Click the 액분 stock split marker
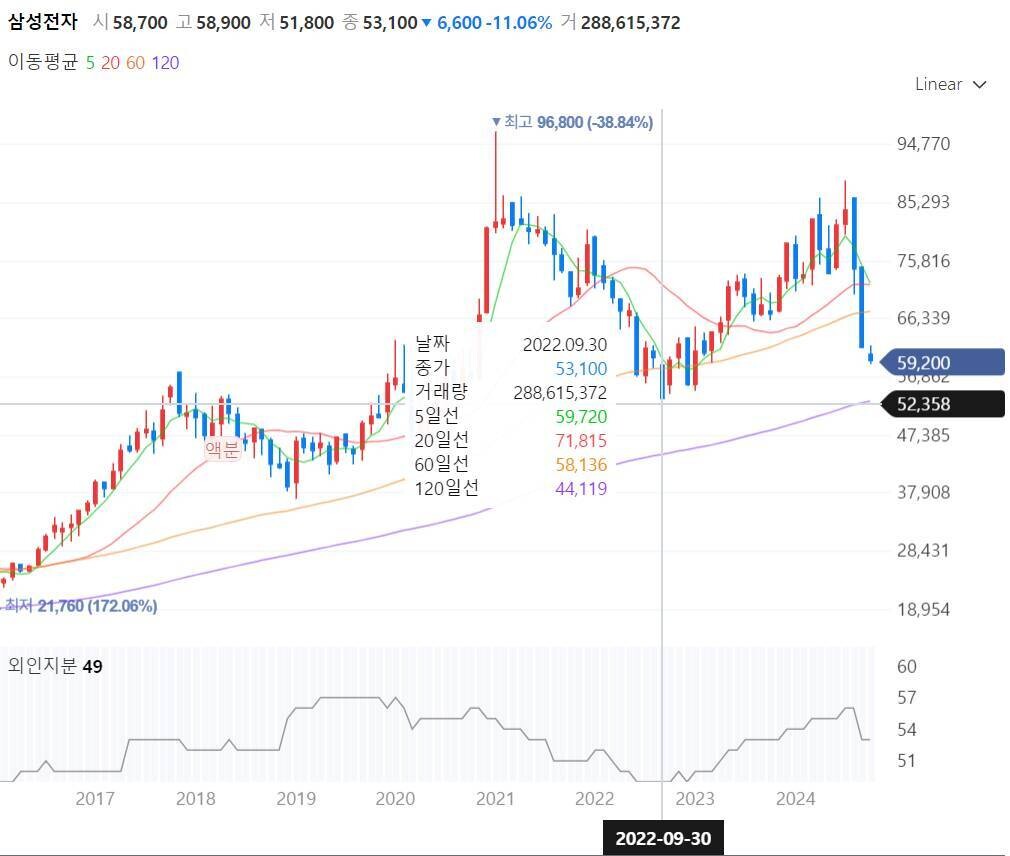The width and height of the screenshot is (1010, 856). (222, 450)
